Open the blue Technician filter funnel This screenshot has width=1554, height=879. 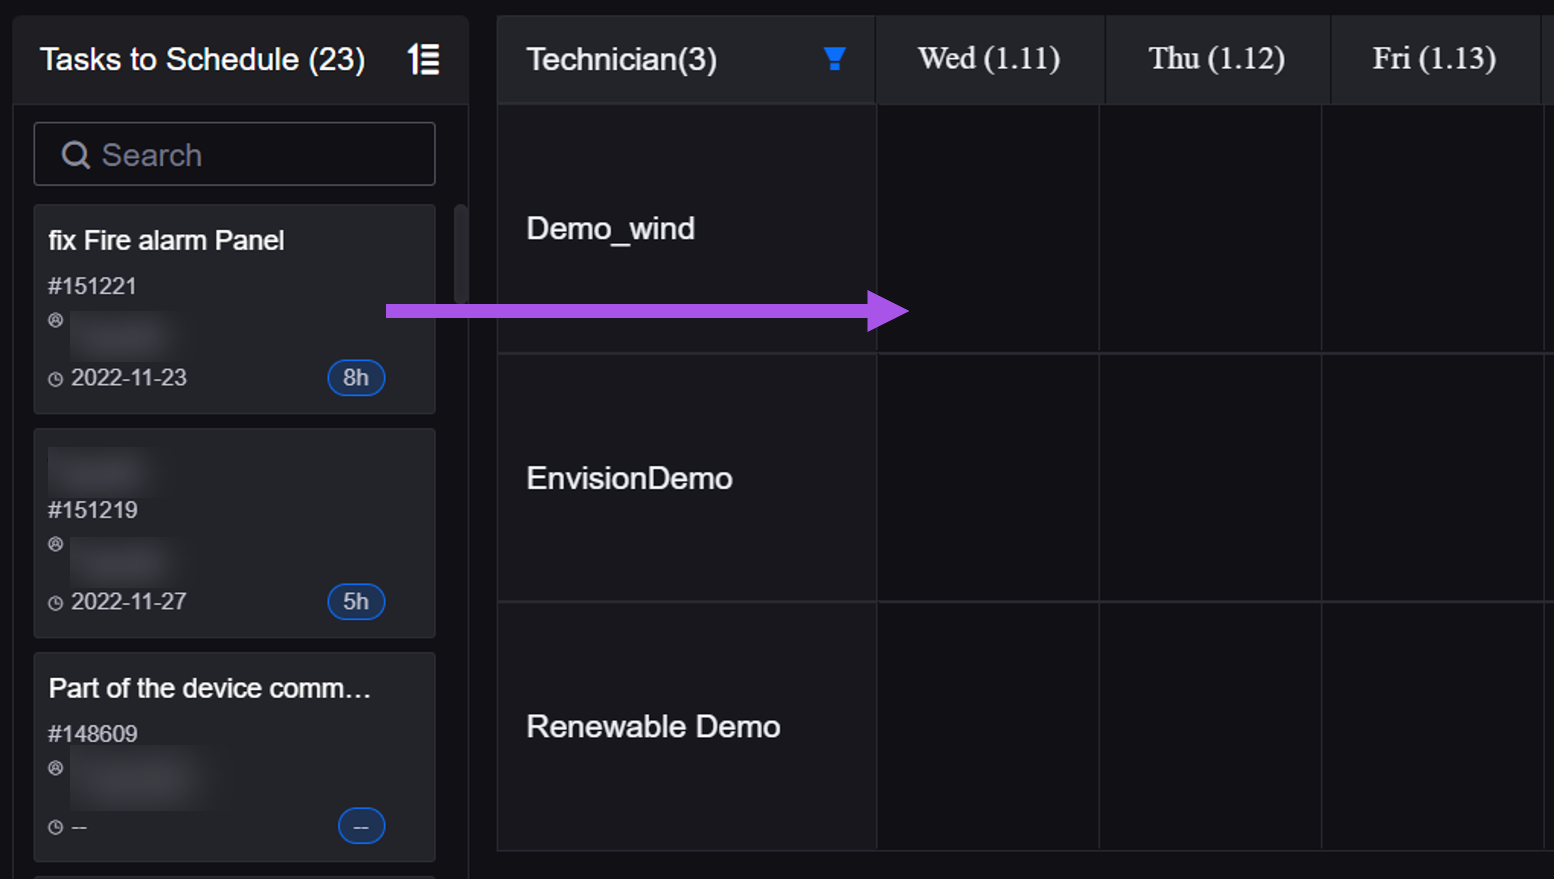click(834, 59)
